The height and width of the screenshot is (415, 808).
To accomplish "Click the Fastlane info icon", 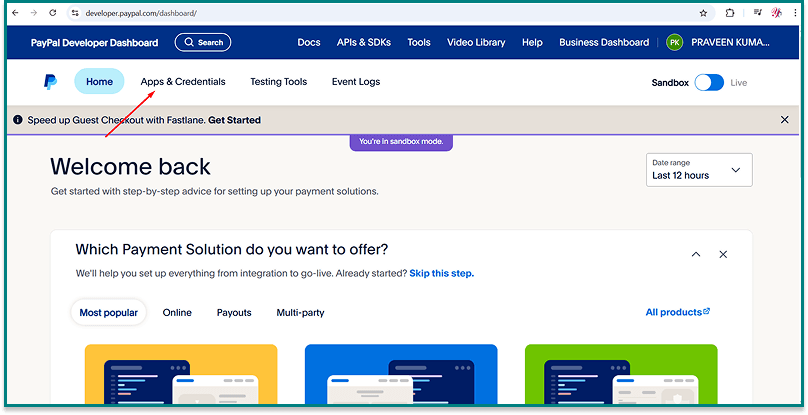I will pos(18,120).
